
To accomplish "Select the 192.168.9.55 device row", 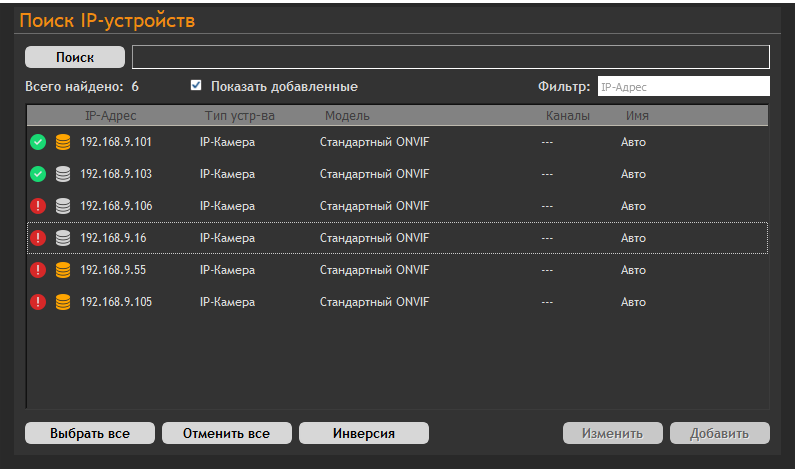I will pyautogui.click(x=400, y=270).
